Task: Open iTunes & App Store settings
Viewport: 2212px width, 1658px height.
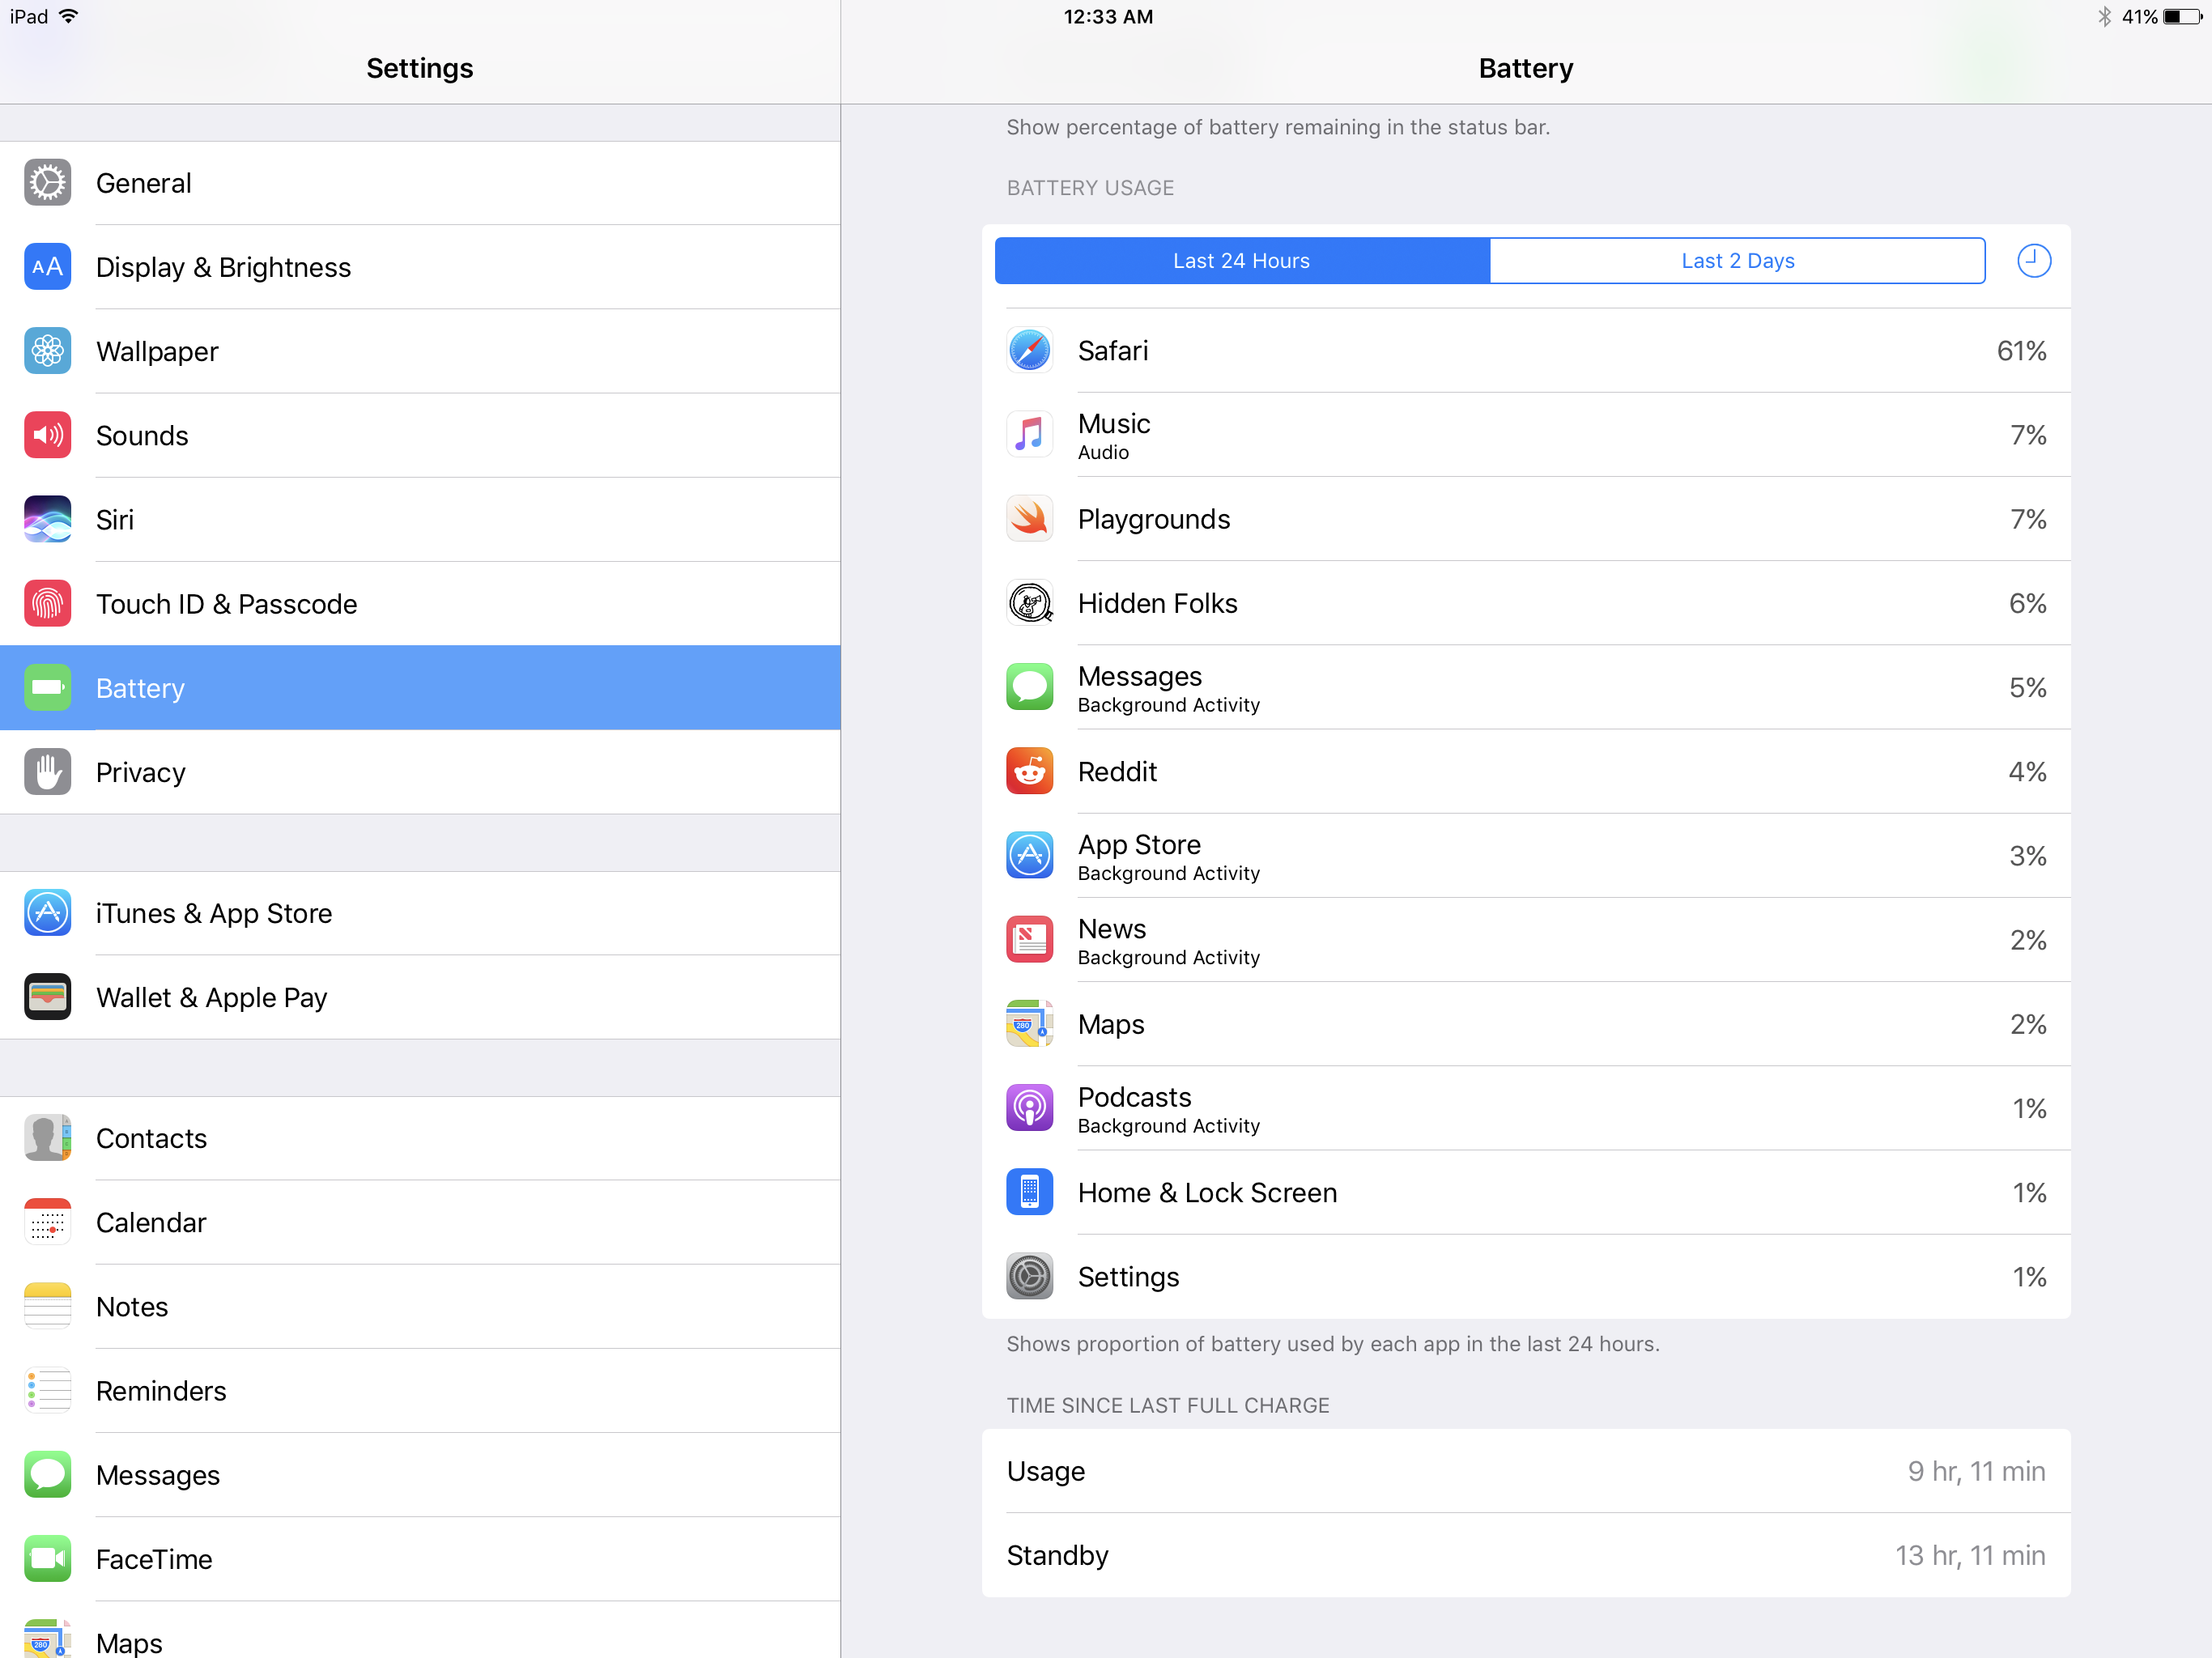Action: (x=420, y=913)
